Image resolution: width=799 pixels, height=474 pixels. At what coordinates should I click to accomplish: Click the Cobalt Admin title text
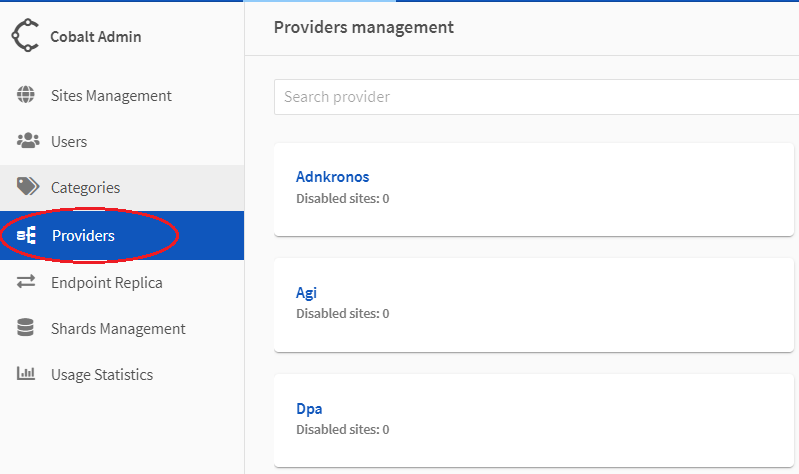[96, 37]
